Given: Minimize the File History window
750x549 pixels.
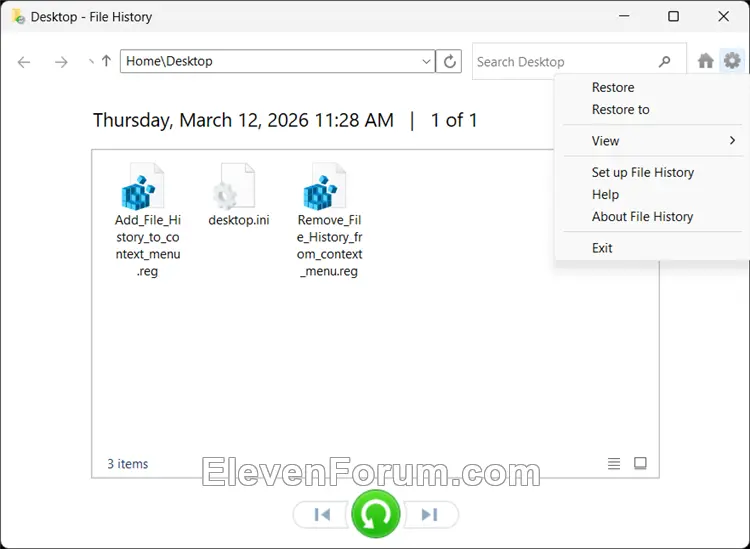Looking at the screenshot, I should pyautogui.click(x=624, y=16).
